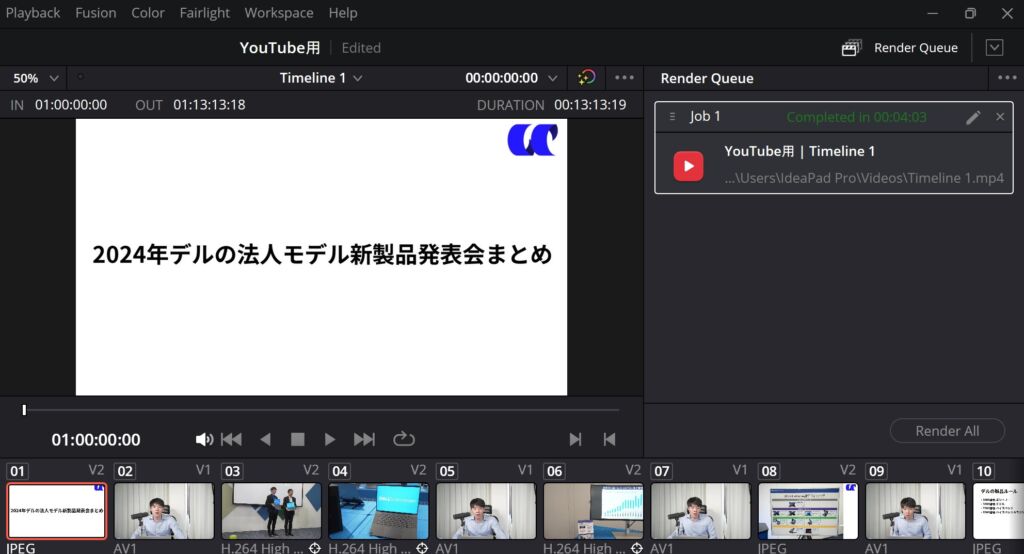Select clip 03 thumbnail of two presenters

(x=271, y=511)
